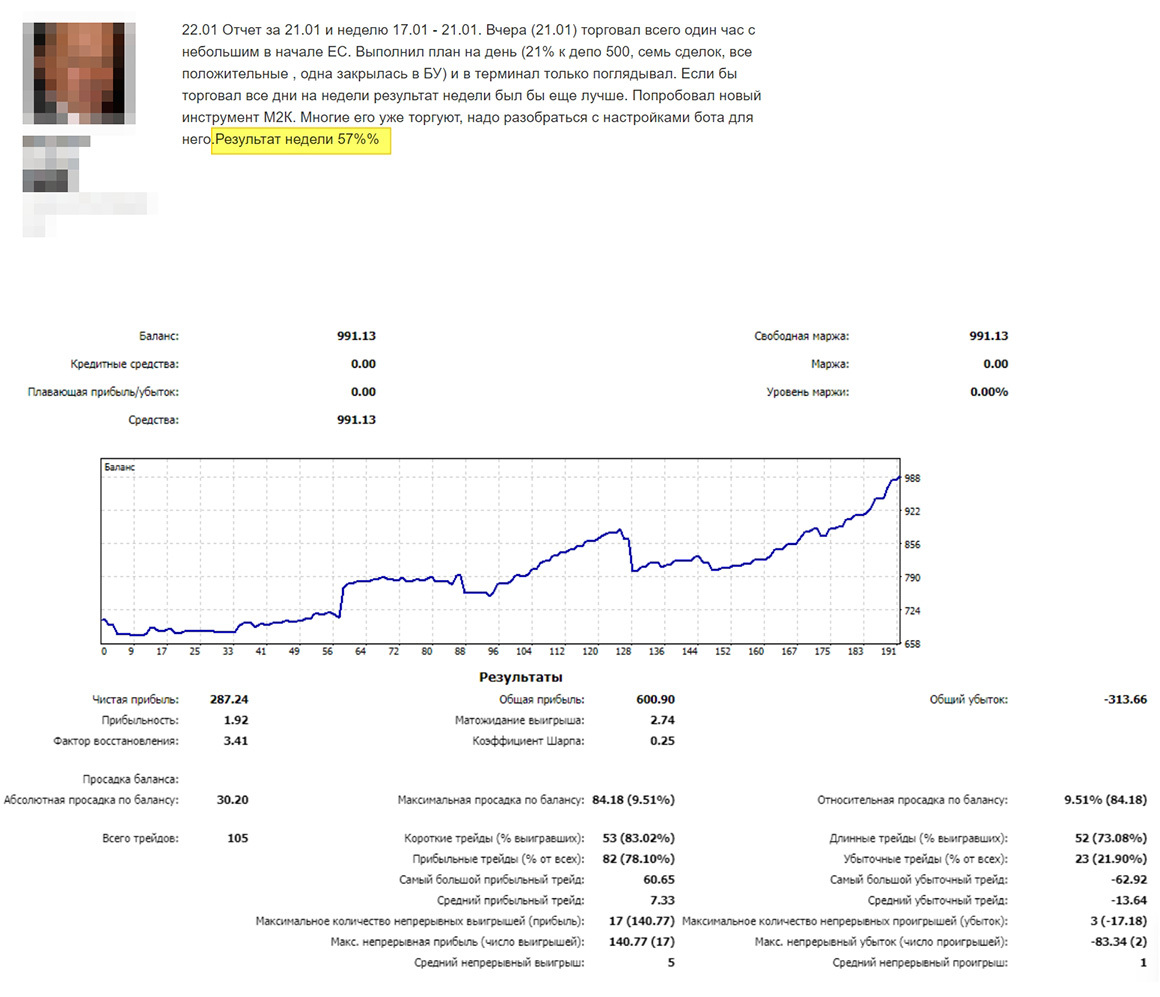Viewport: 1160px width, 997px height.
Task: Click the "Фактор восстановления" value 3.41
Action: tap(236, 741)
